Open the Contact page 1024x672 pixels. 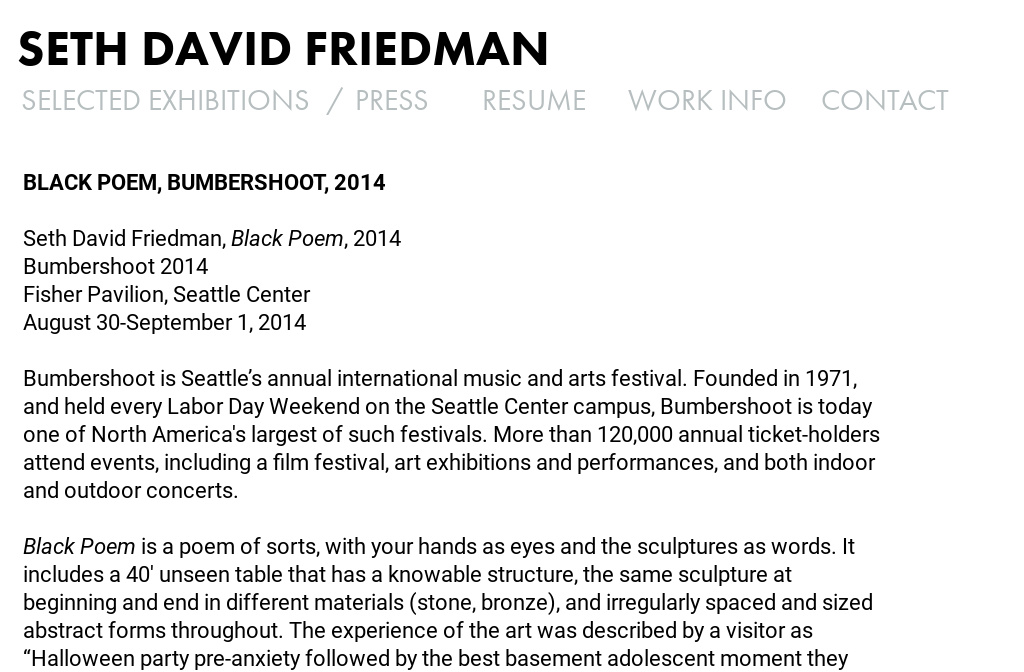pos(884,101)
